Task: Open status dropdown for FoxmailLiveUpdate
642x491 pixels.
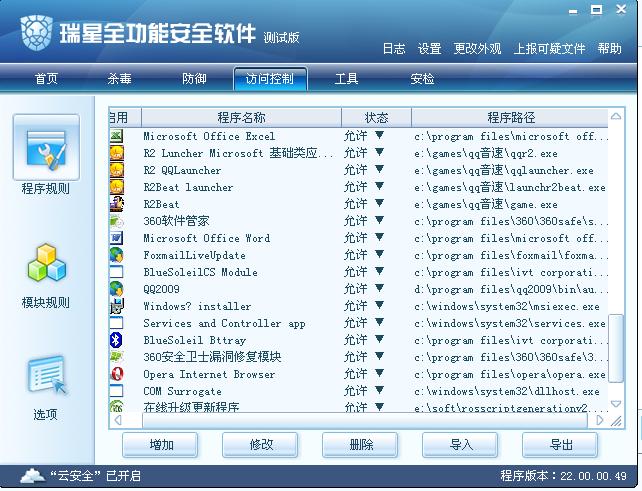Action: (379, 254)
